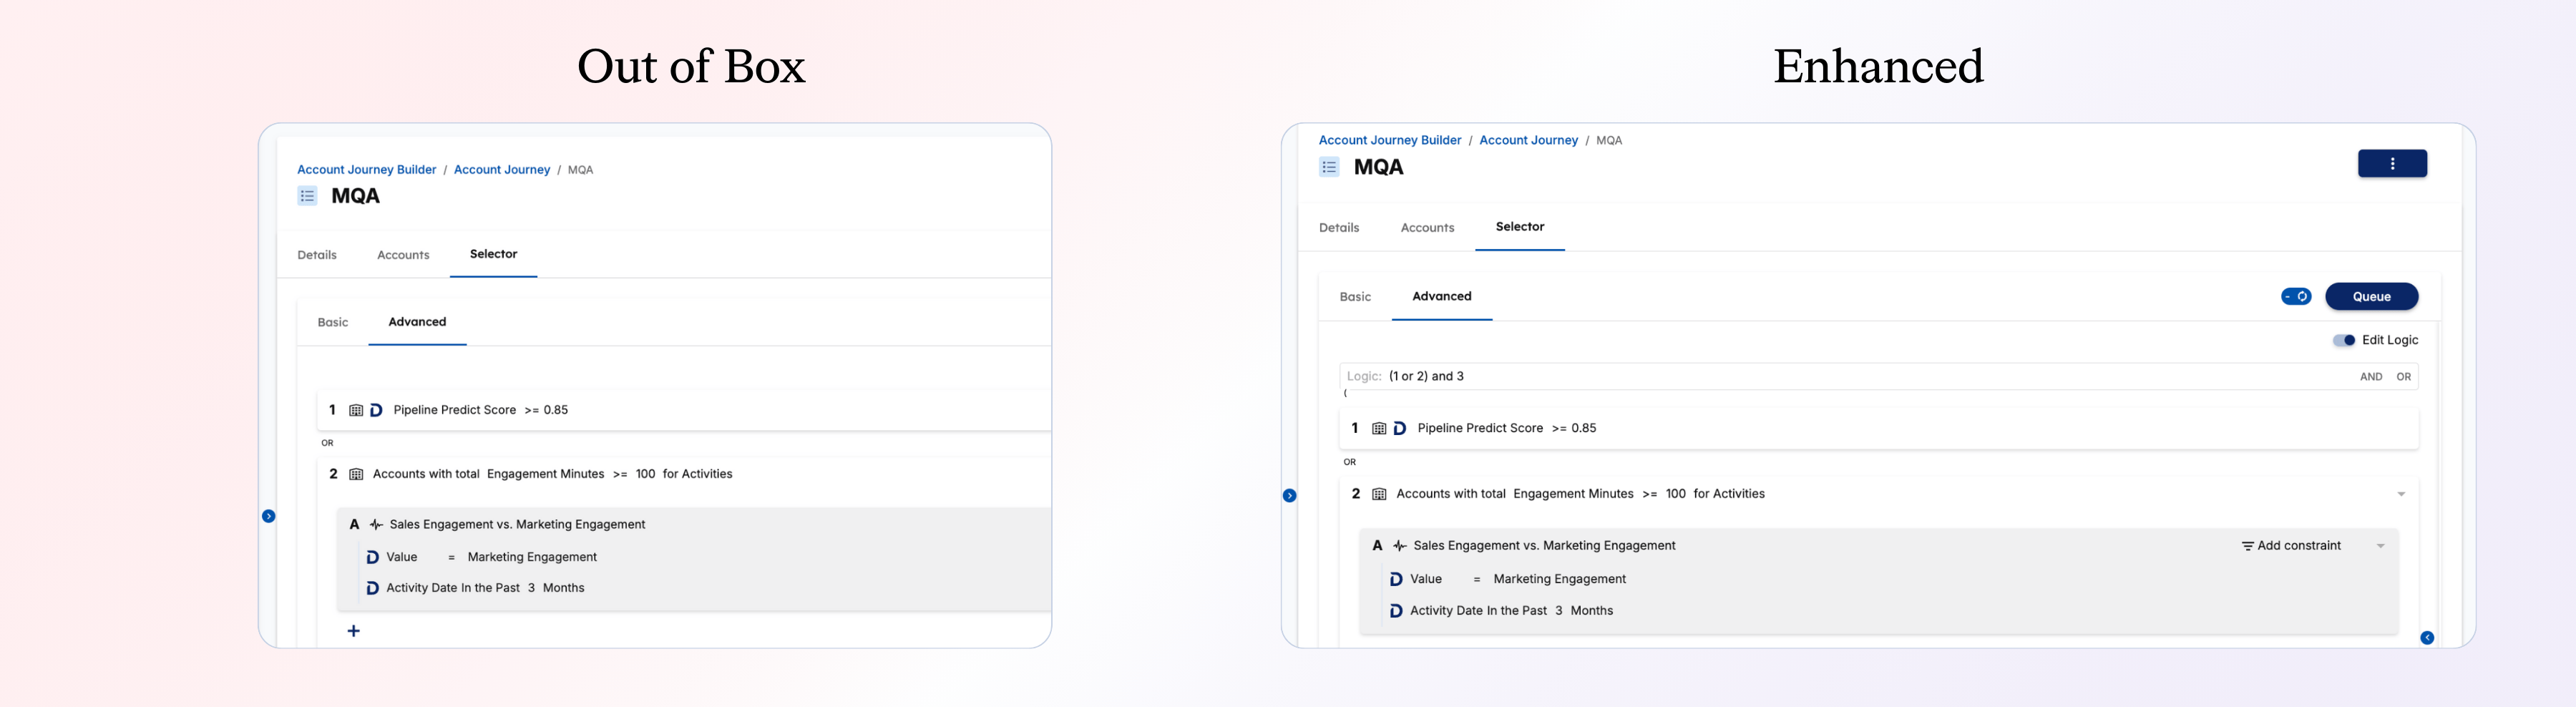Open the Accounts tab in Out of Box panel
This screenshot has height=707, width=2576.
[x=403, y=255]
